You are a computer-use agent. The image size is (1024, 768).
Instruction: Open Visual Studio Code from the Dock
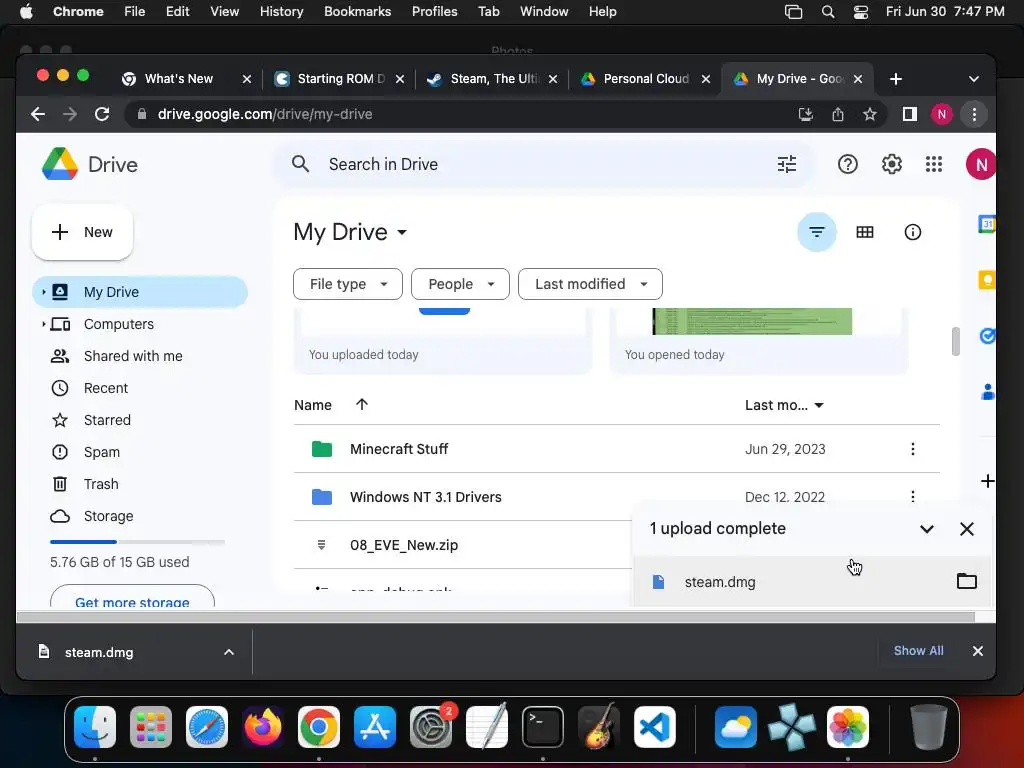coord(655,727)
